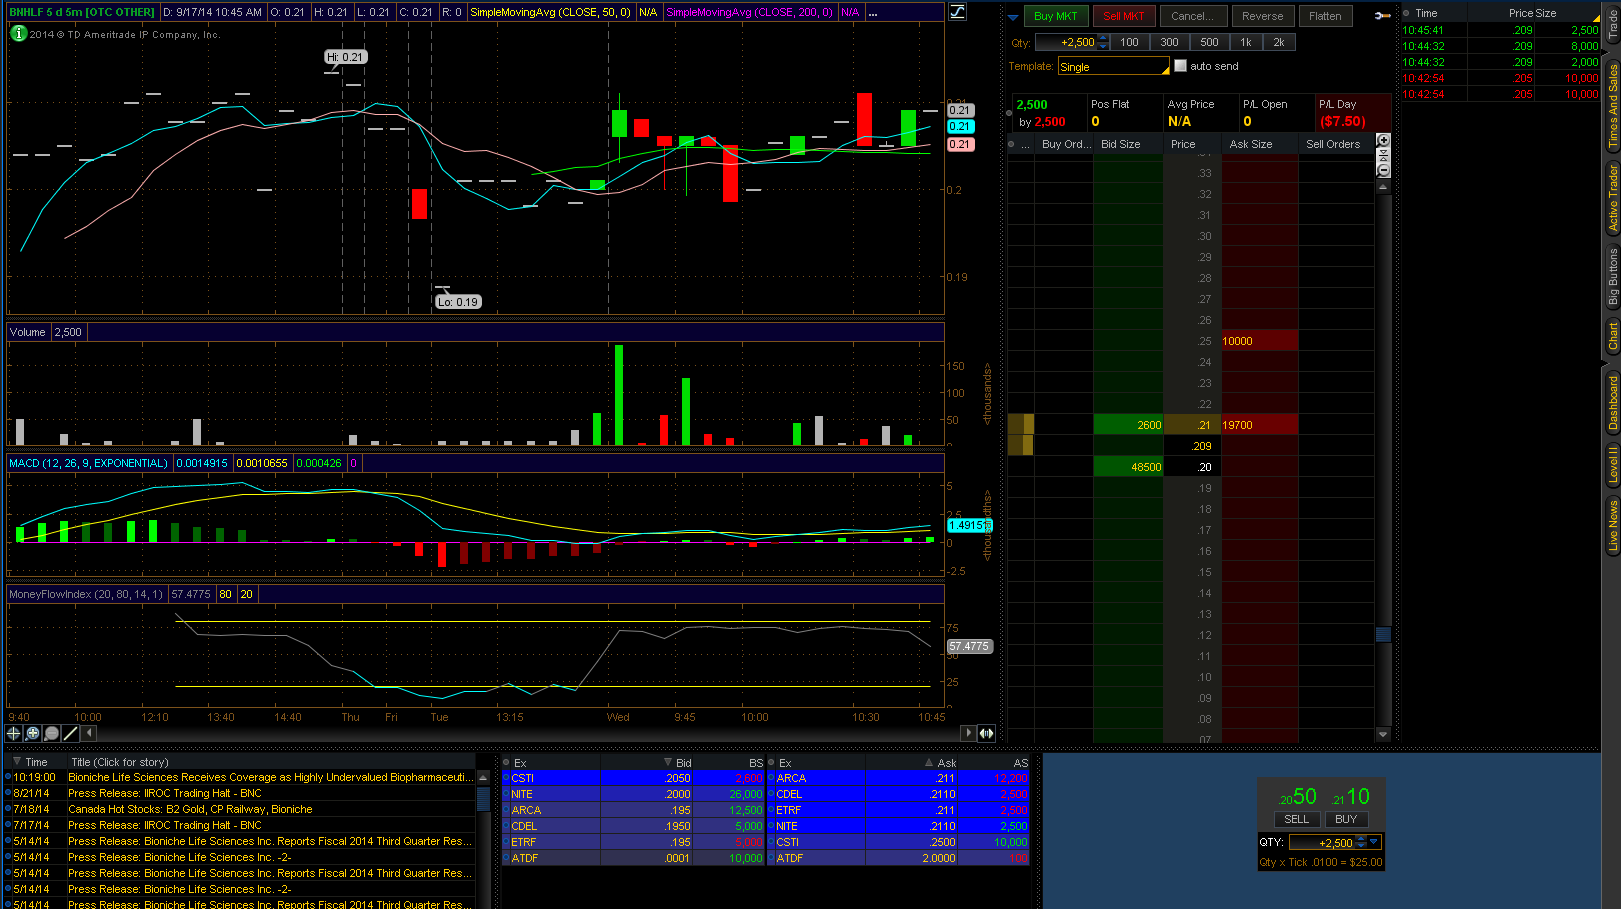Click the zoom out magnifier on chart toolbar
The image size is (1621, 909).
52,733
